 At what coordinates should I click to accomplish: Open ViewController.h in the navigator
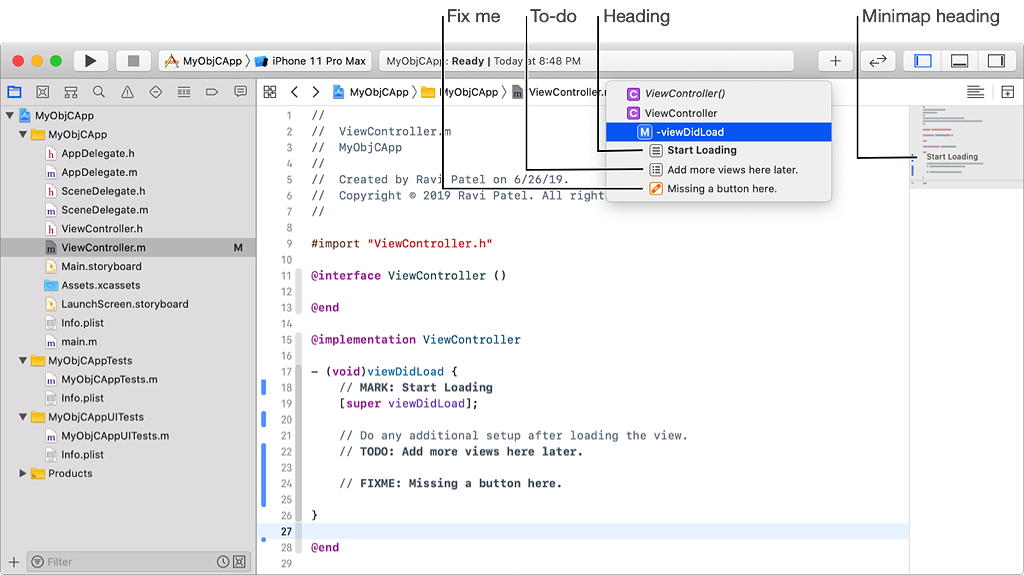pyautogui.click(x=102, y=229)
